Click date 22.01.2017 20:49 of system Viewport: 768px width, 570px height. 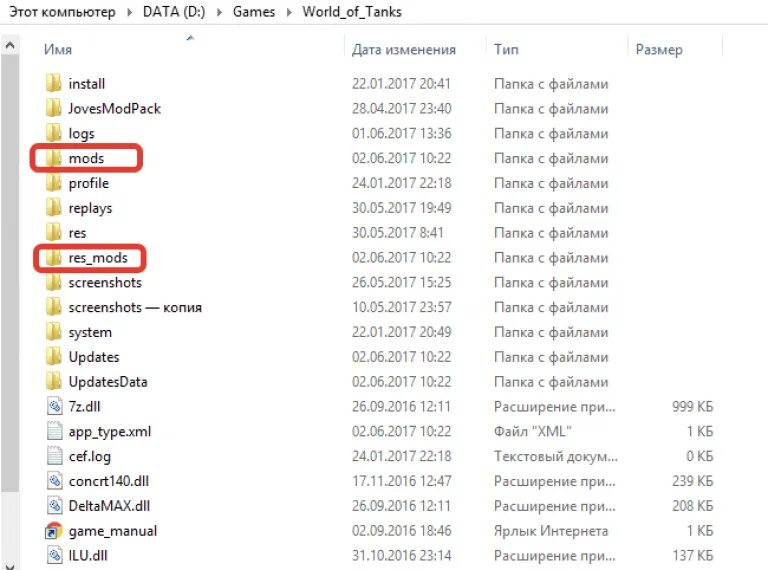(401, 332)
